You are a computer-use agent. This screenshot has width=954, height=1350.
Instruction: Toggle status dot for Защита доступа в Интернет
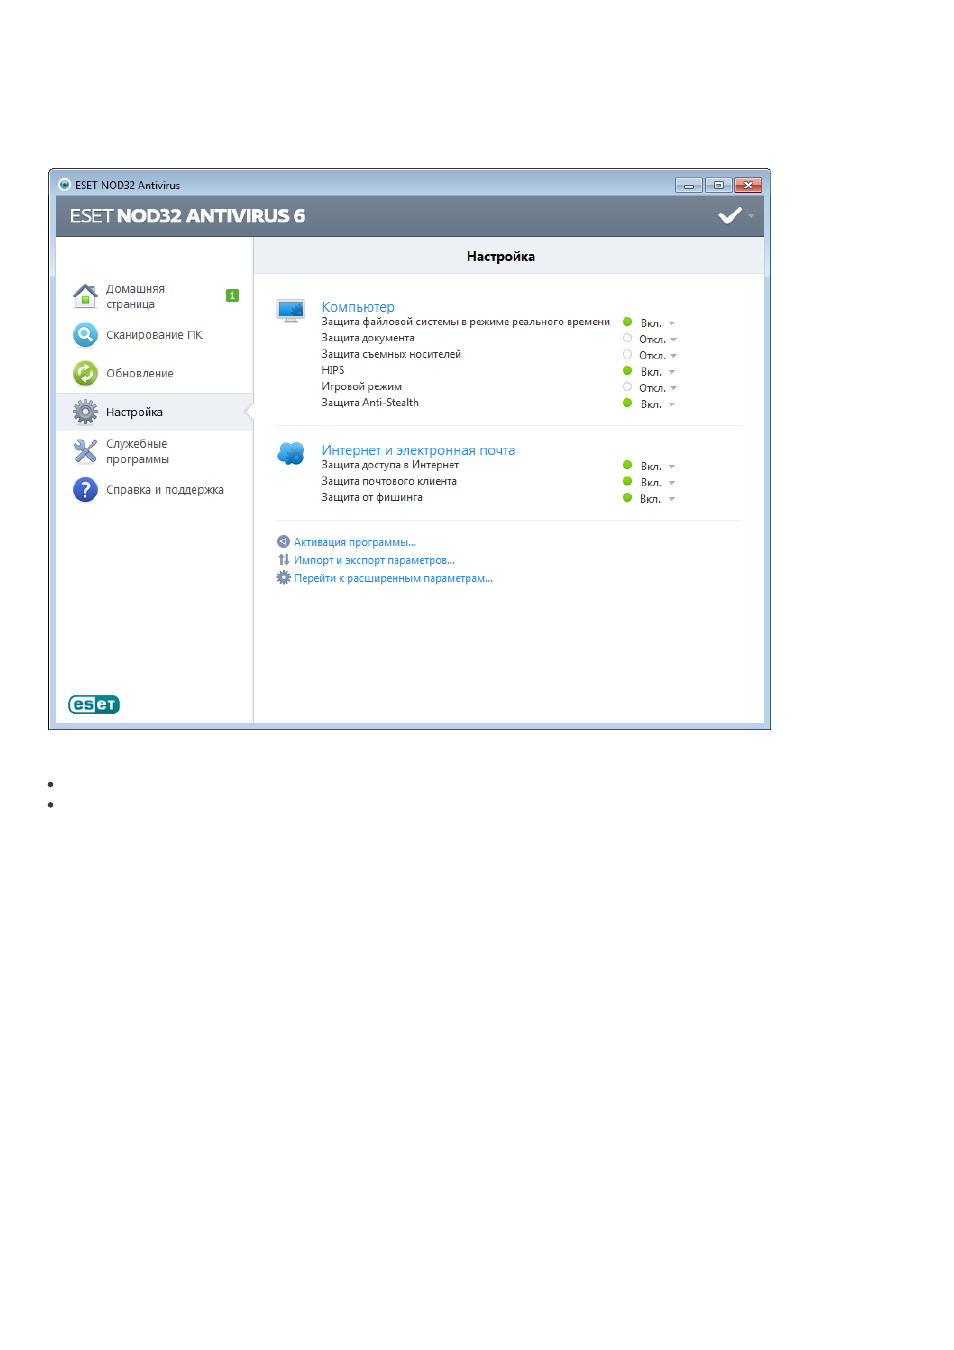[x=627, y=465]
